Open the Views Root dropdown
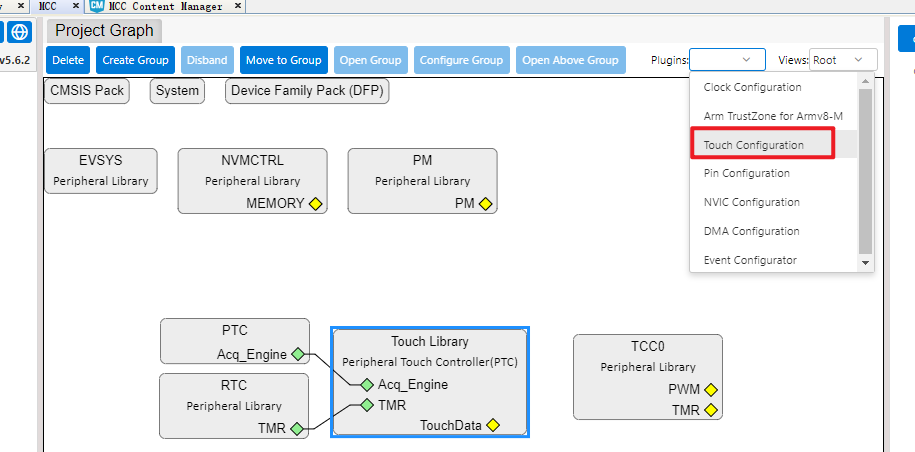This screenshot has width=915, height=452. (x=843, y=59)
